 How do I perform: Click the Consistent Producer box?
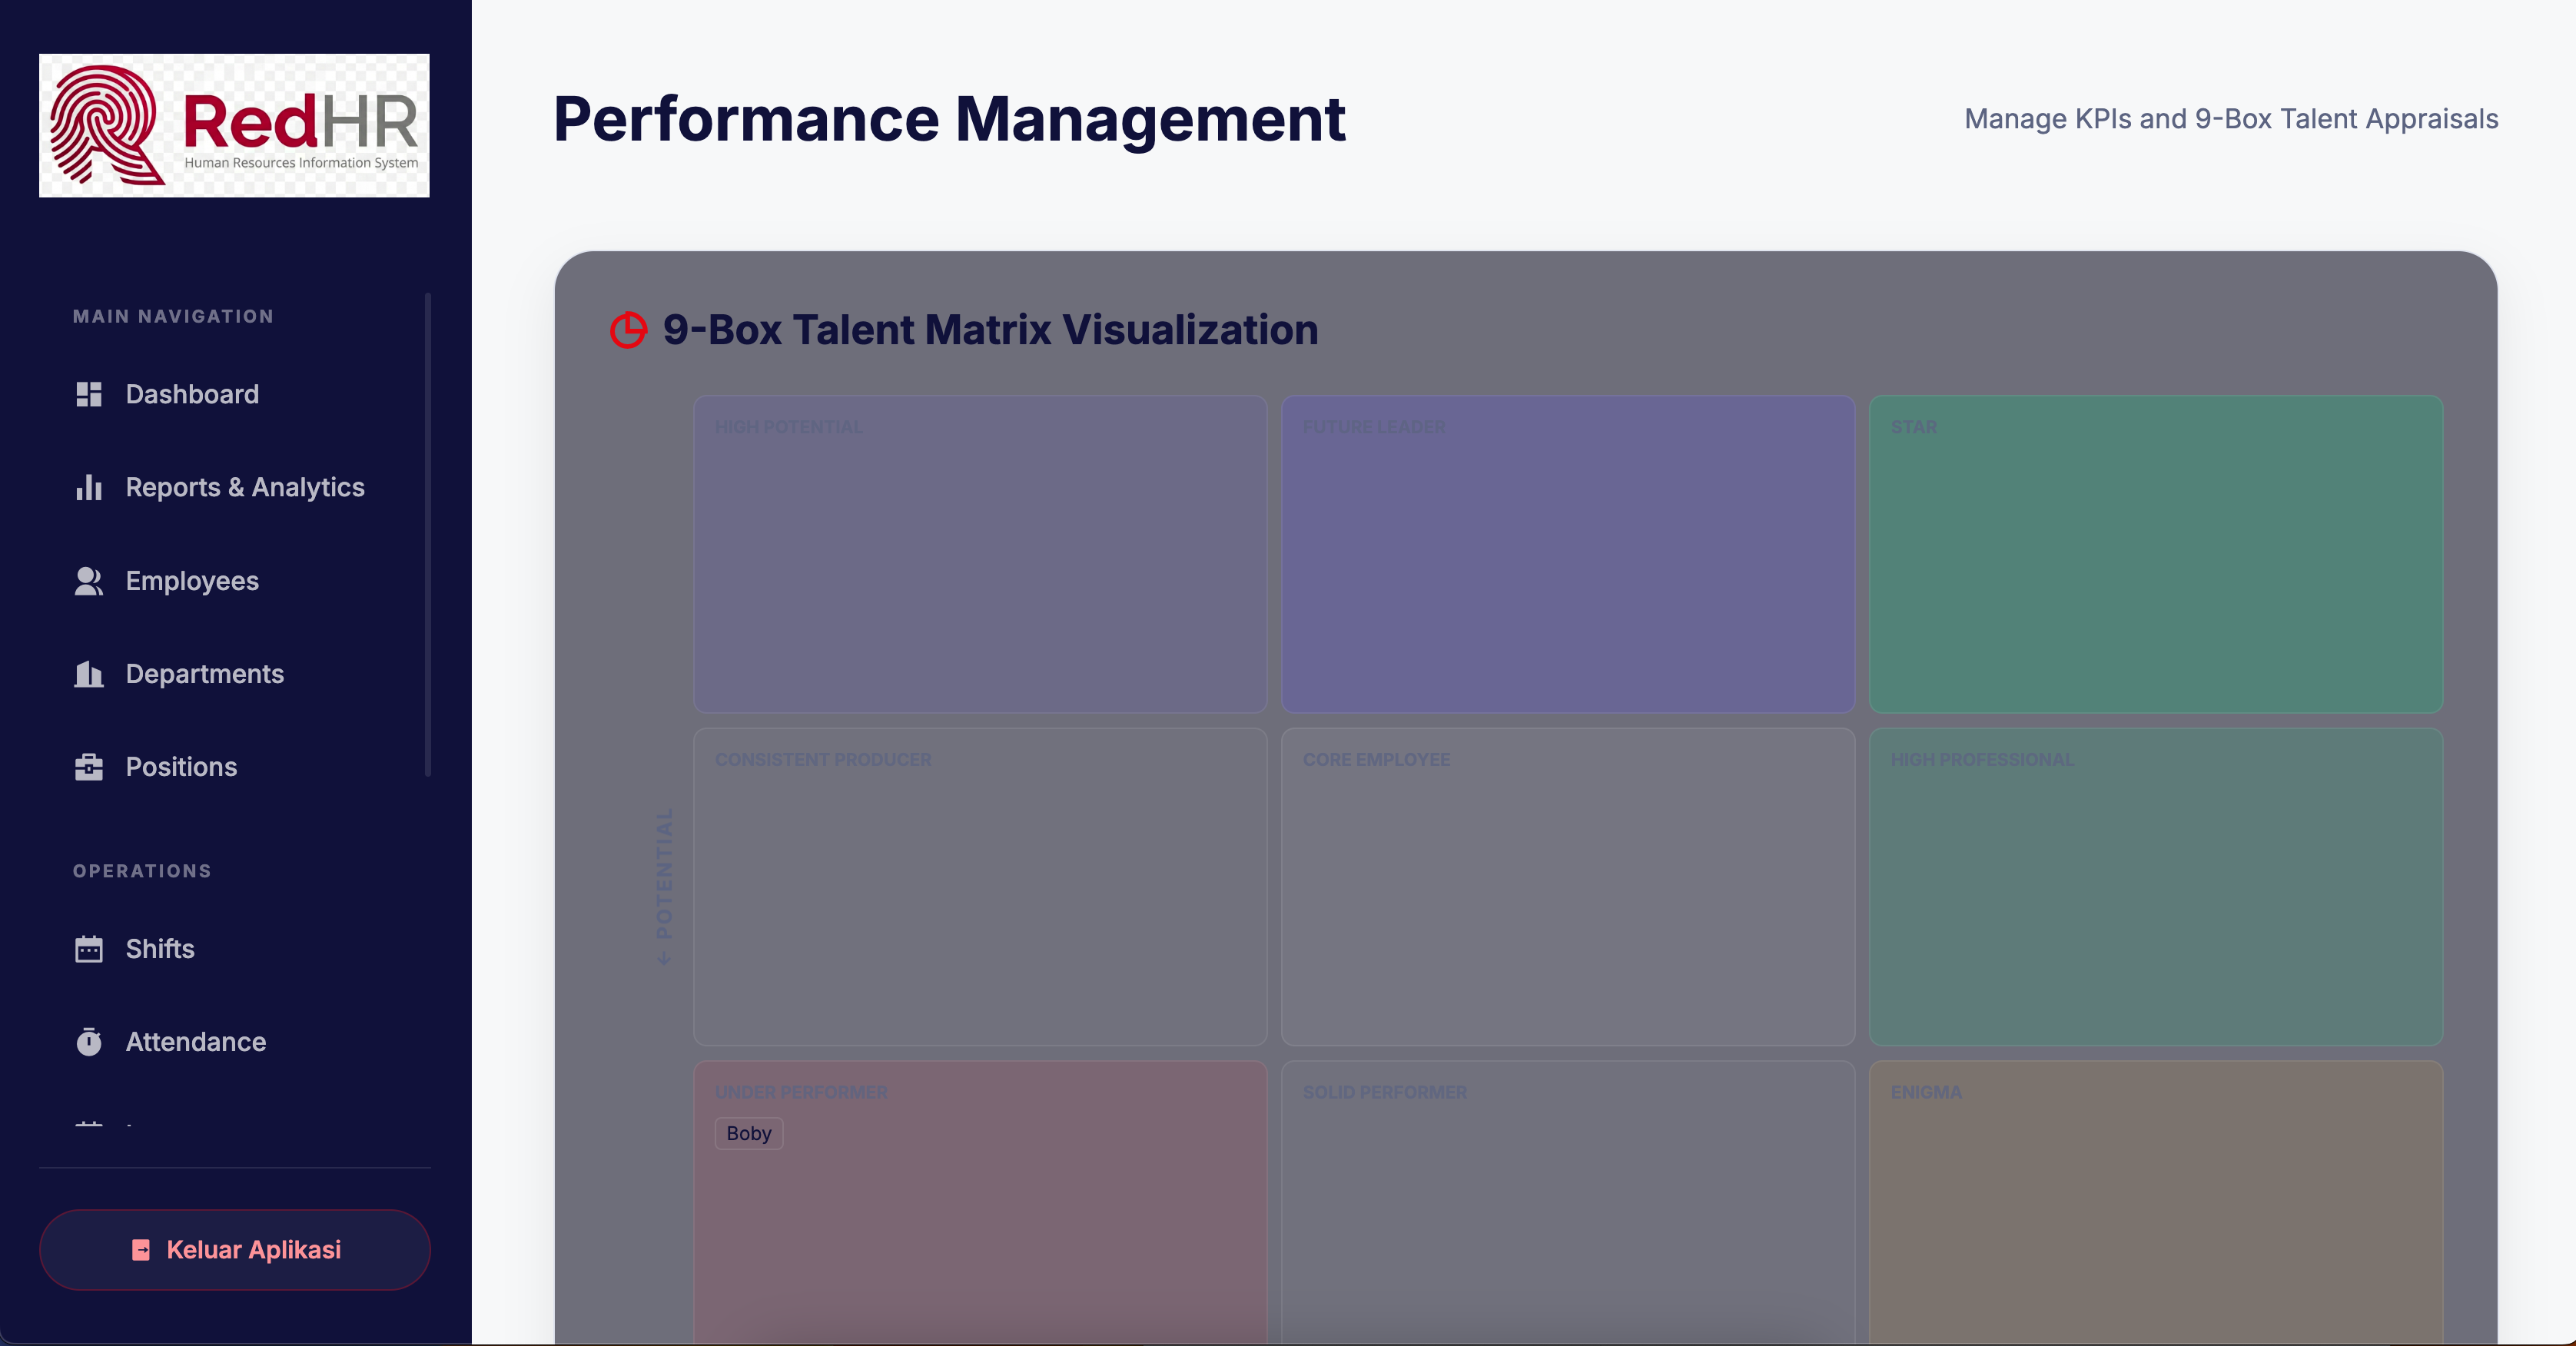tap(980, 887)
